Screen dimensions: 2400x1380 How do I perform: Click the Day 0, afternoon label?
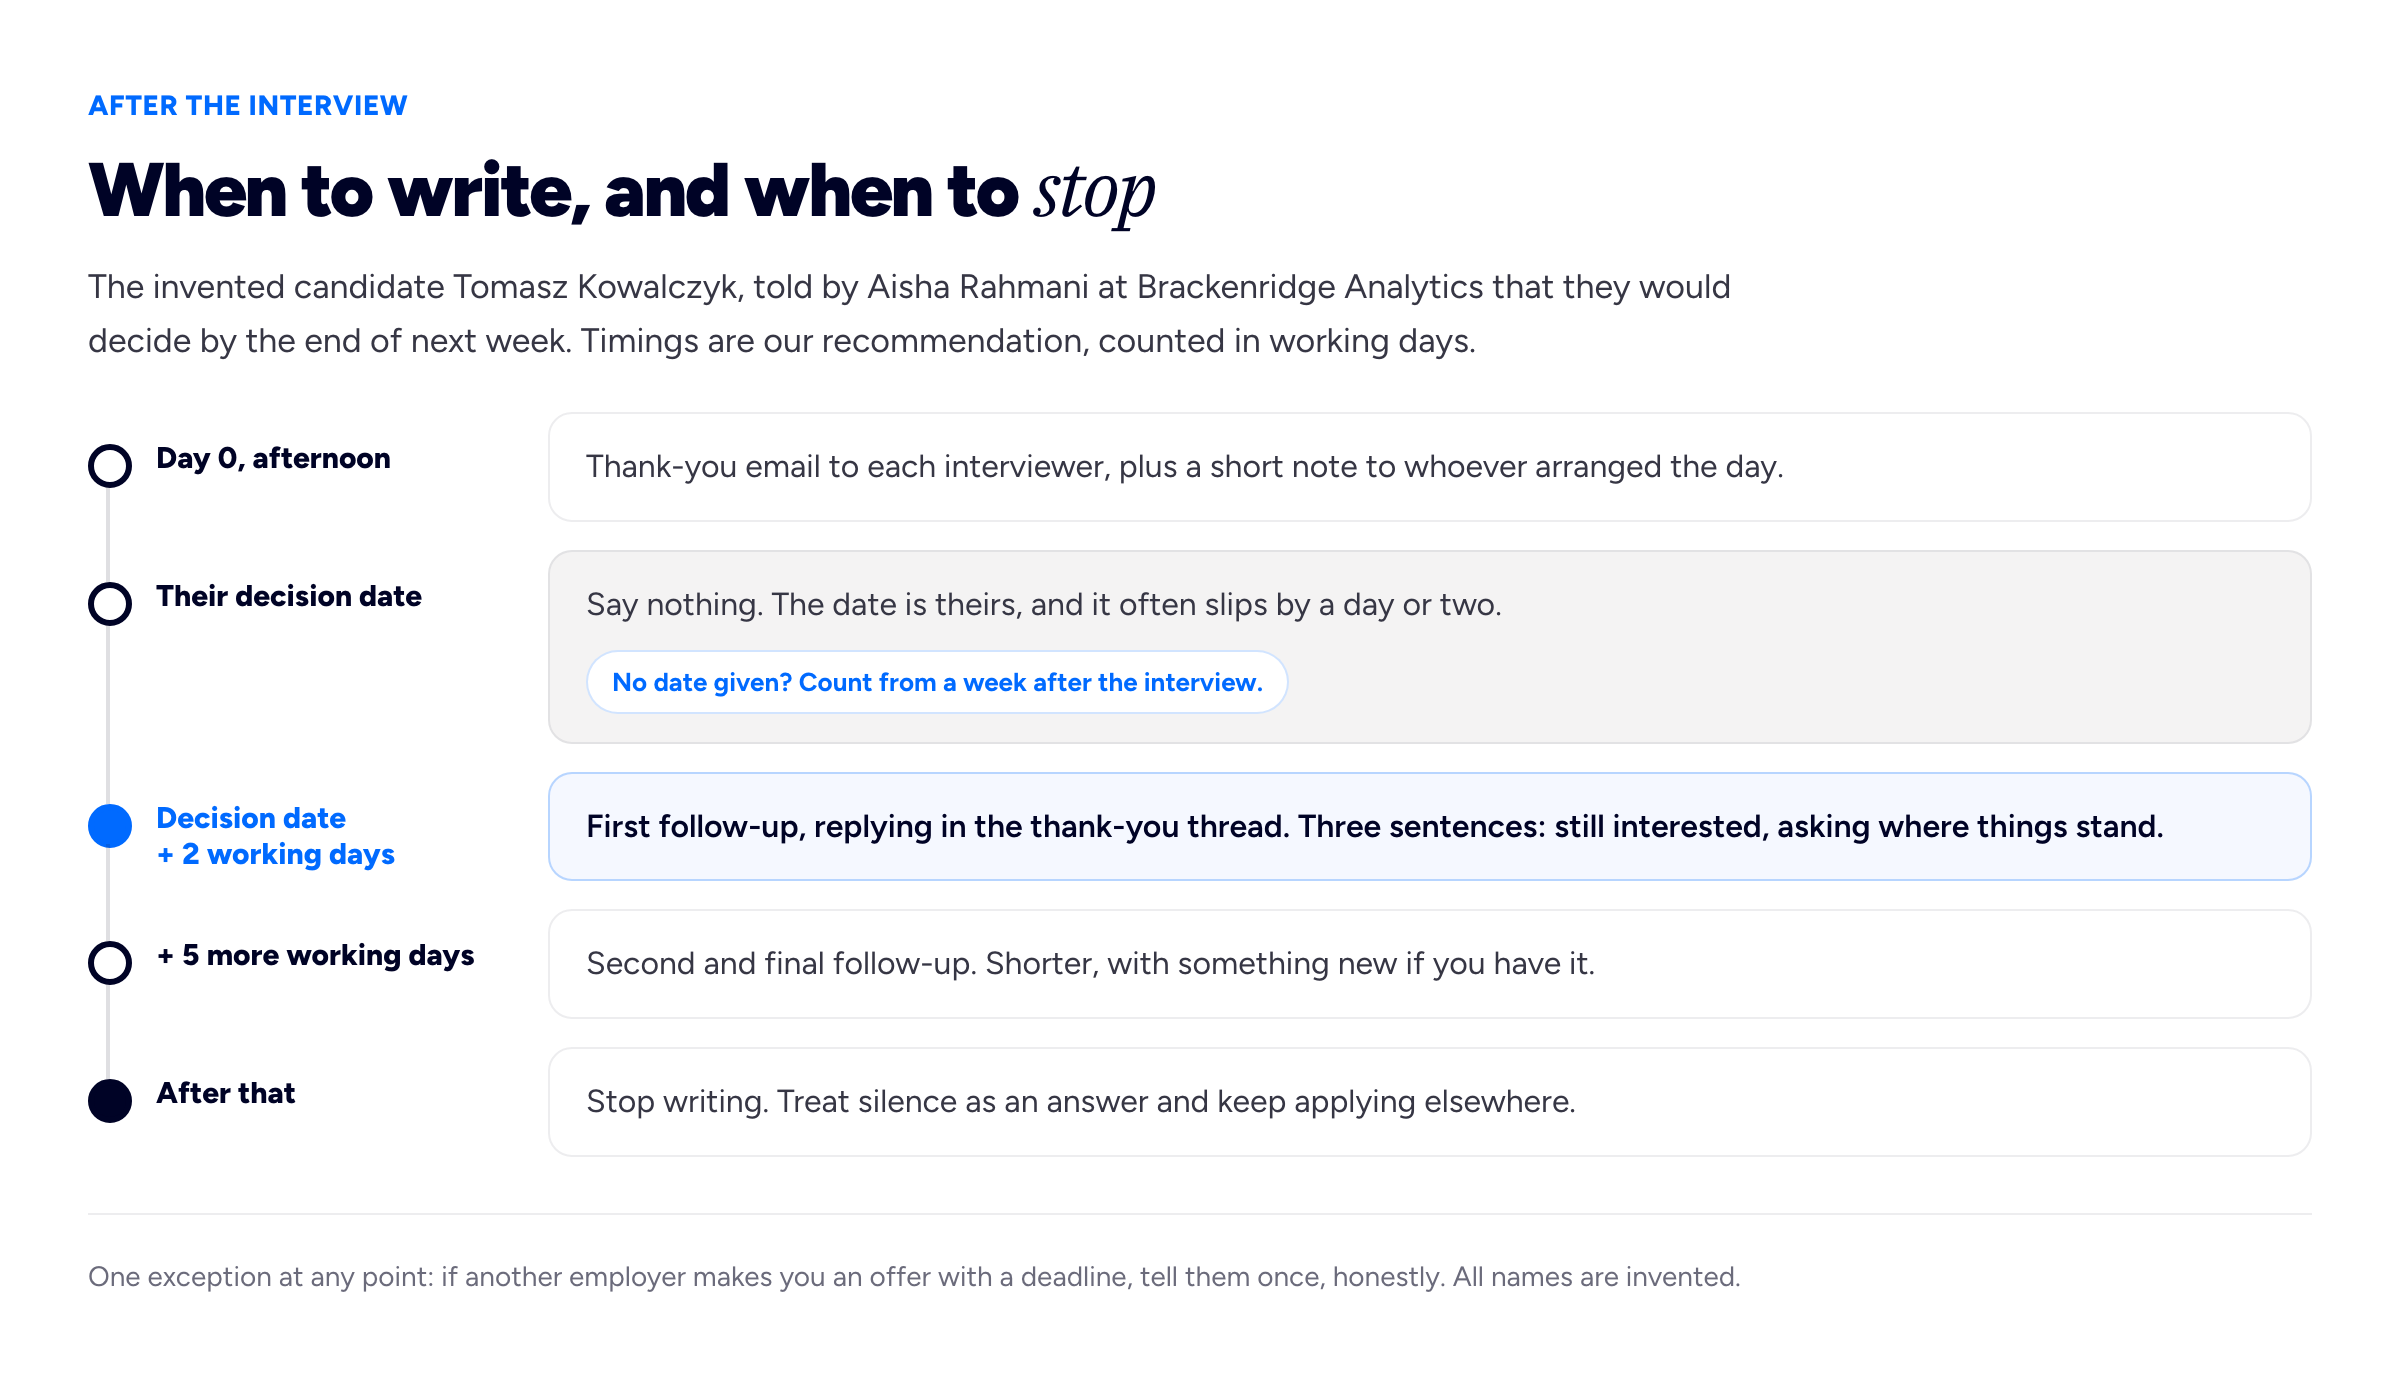273,458
